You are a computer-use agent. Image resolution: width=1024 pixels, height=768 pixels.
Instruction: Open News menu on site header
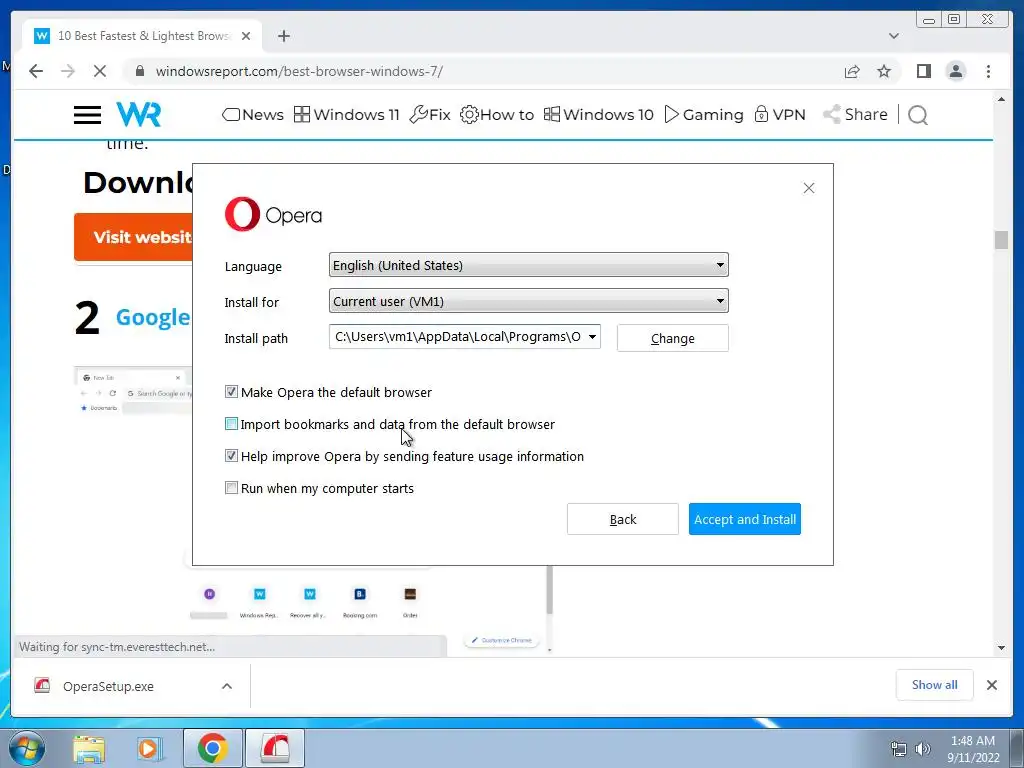253,115
